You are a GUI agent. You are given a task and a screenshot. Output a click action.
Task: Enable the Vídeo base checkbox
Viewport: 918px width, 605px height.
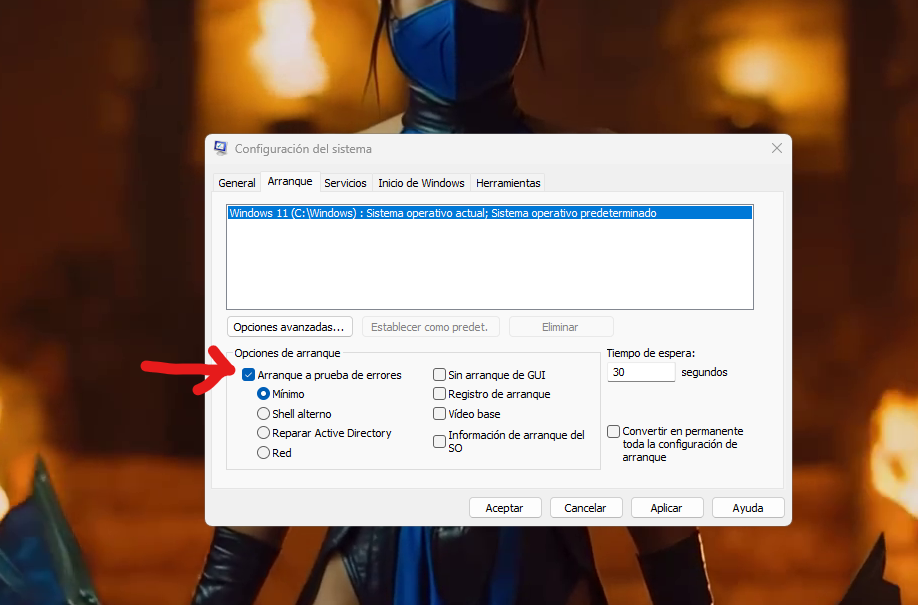point(440,414)
